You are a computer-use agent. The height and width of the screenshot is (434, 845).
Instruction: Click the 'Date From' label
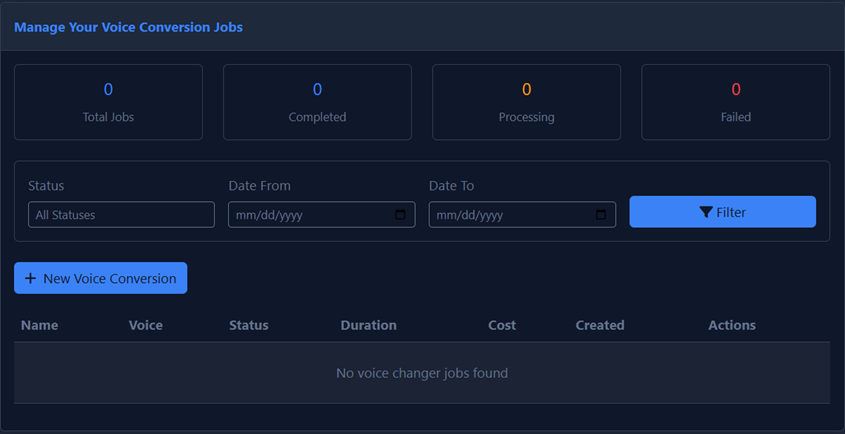(x=259, y=185)
